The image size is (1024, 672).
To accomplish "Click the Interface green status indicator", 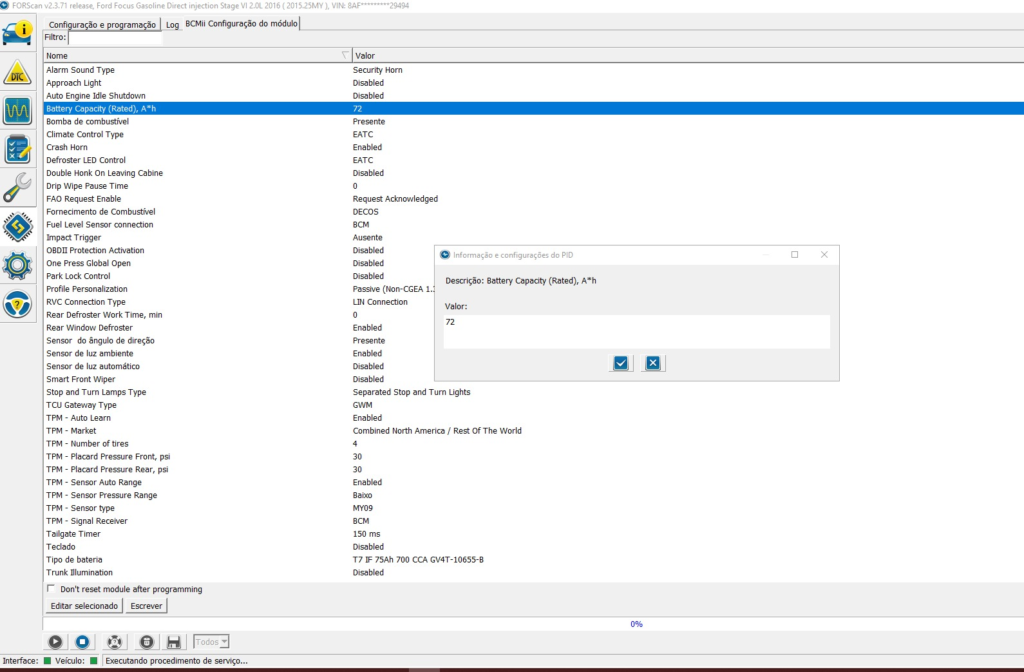I will coord(47,661).
